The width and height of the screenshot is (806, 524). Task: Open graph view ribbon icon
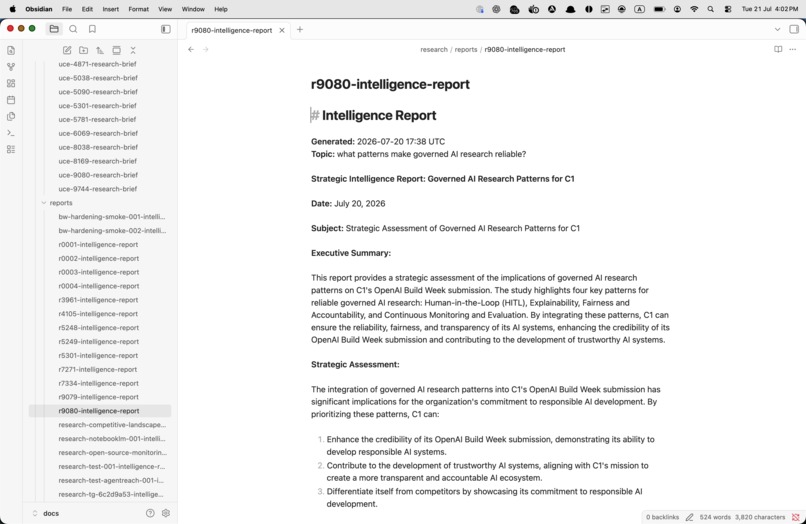click(x=11, y=67)
